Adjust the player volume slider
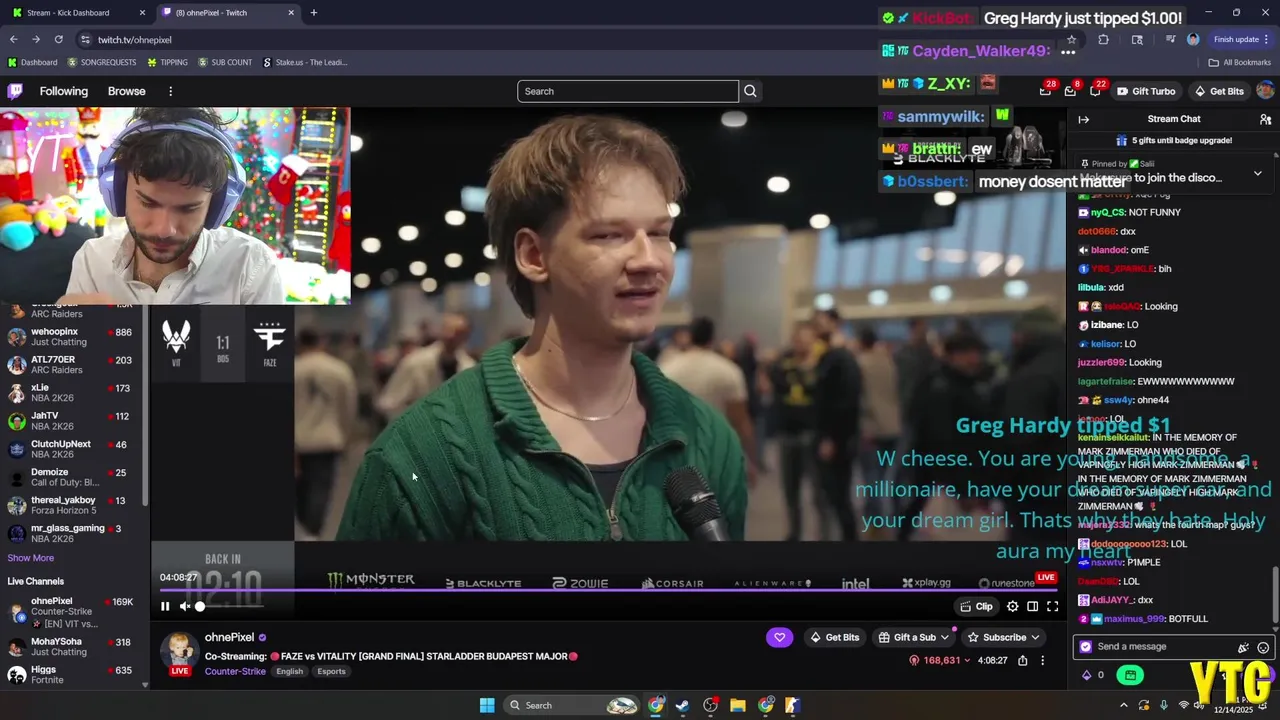Viewport: 1280px width, 720px height. click(230, 606)
